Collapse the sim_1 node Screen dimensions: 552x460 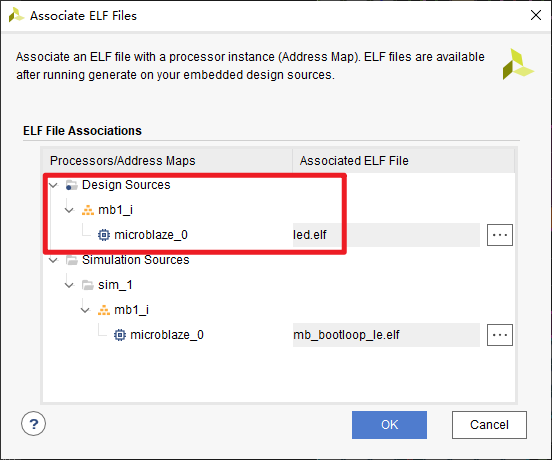pyautogui.click(x=69, y=285)
